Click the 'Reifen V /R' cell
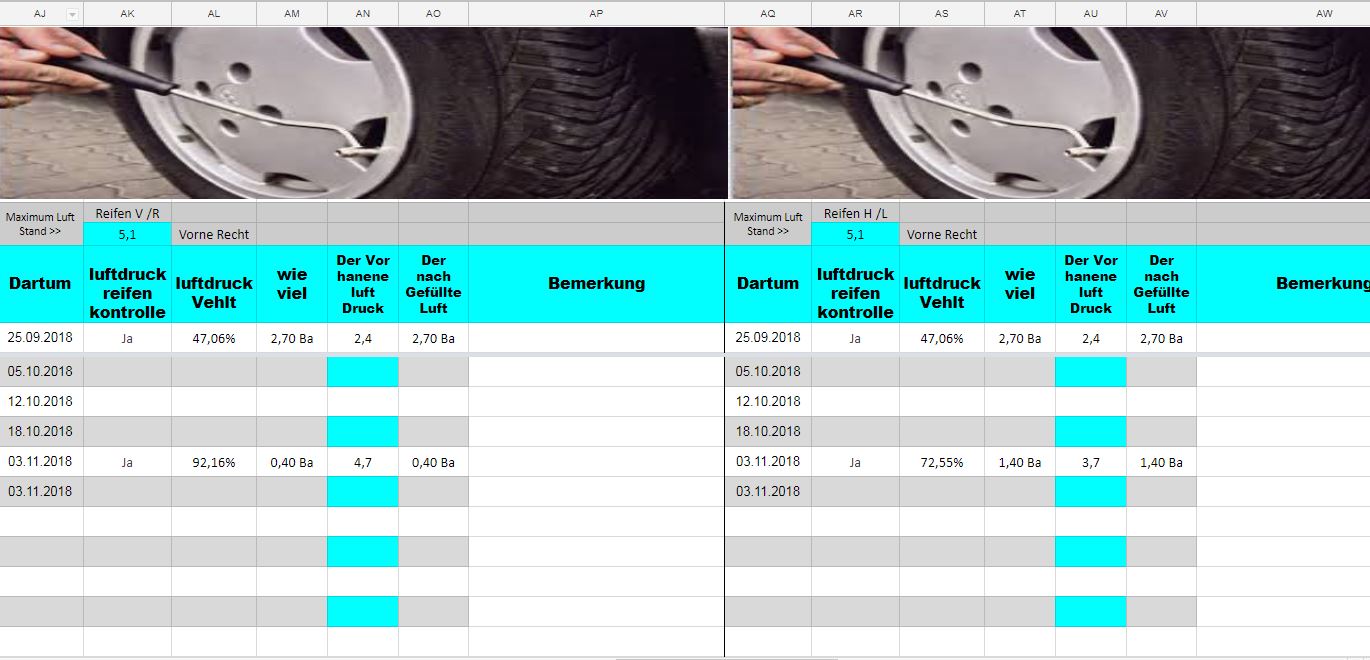Image resolution: width=1370 pixels, height=660 pixels. (x=127, y=212)
